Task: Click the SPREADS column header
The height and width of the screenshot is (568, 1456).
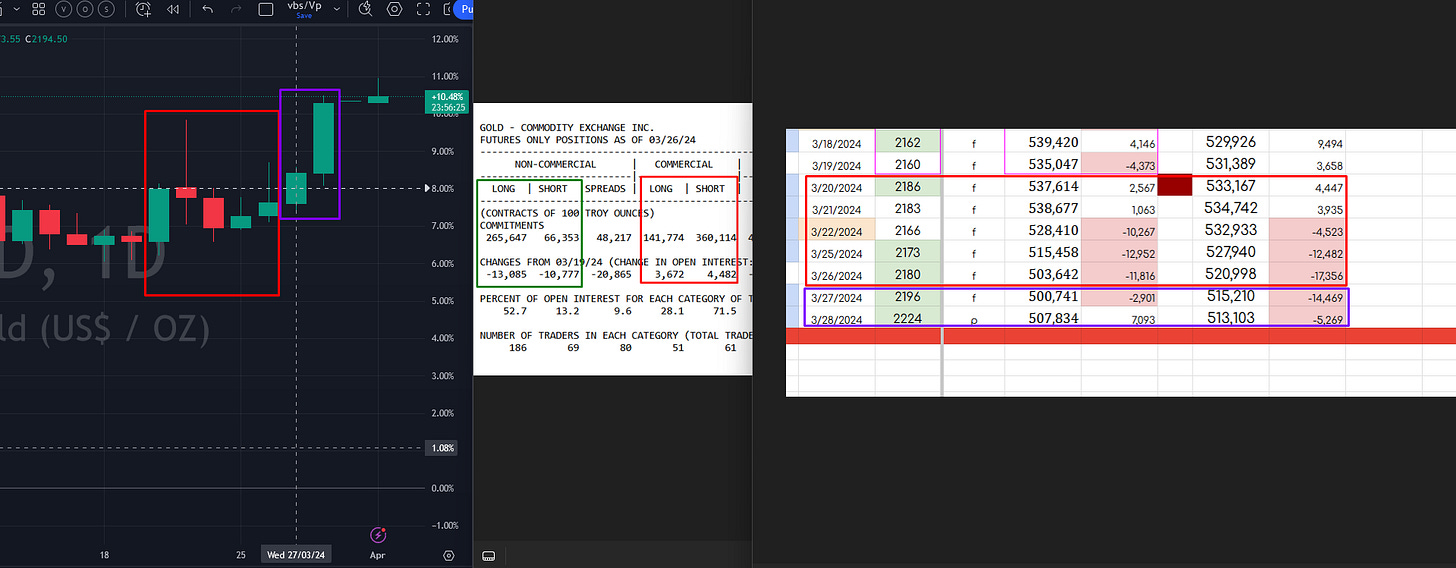Action: click(x=605, y=188)
